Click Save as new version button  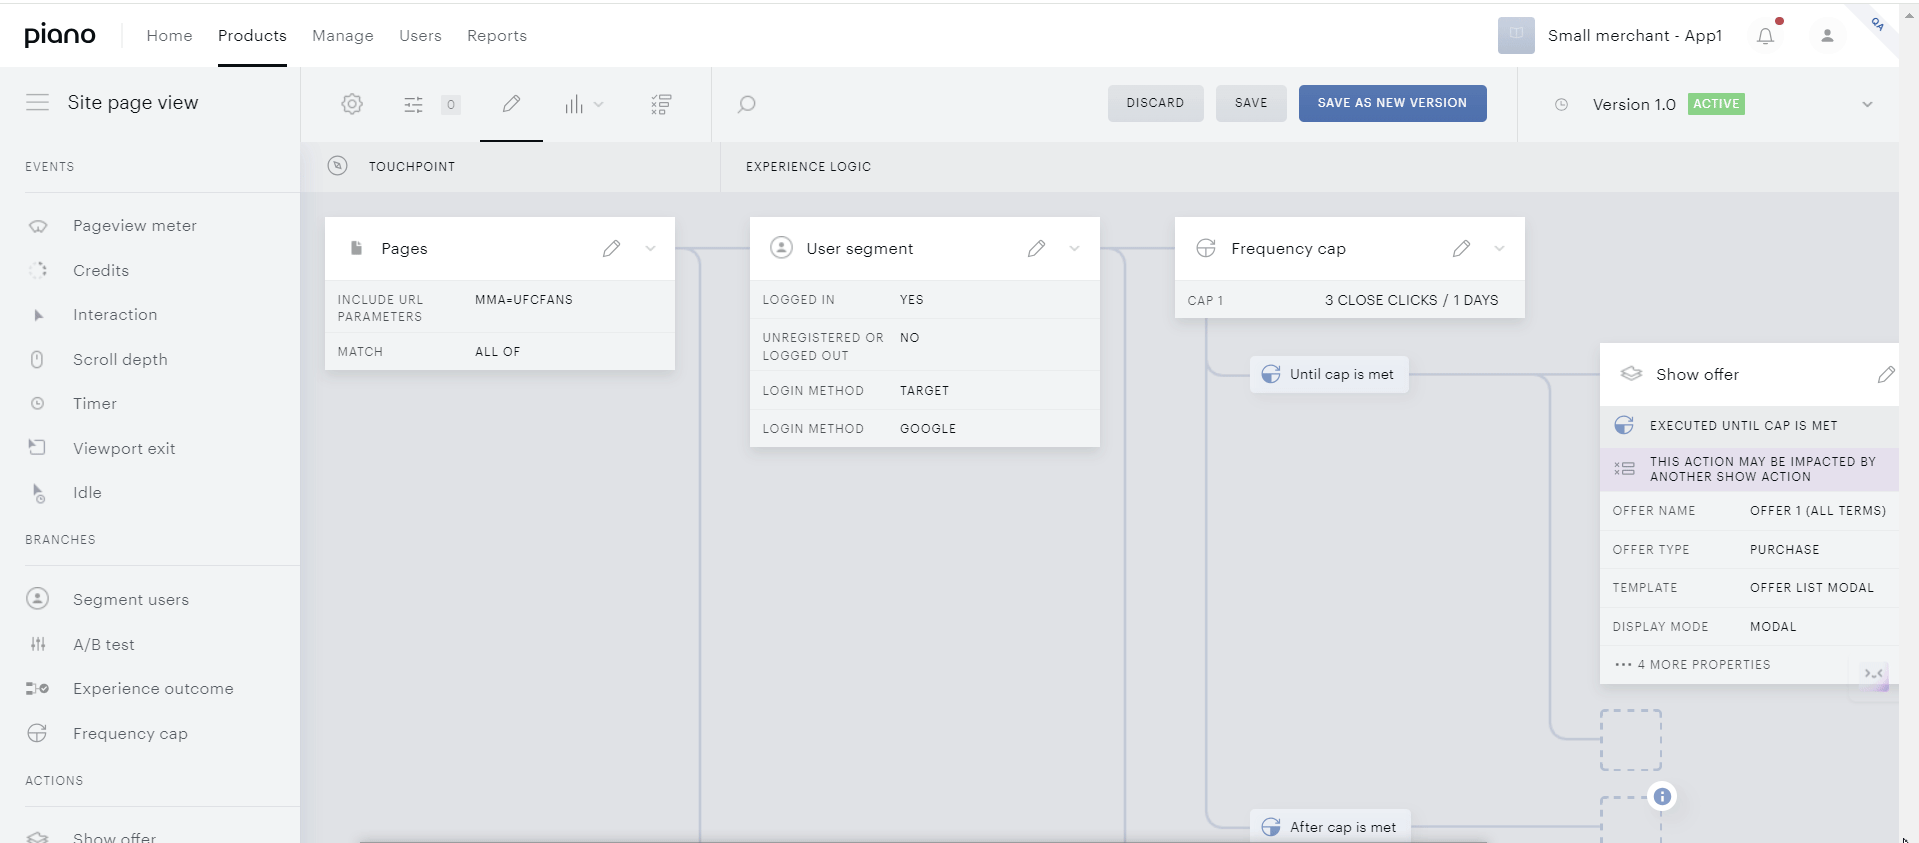coord(1392,103)
